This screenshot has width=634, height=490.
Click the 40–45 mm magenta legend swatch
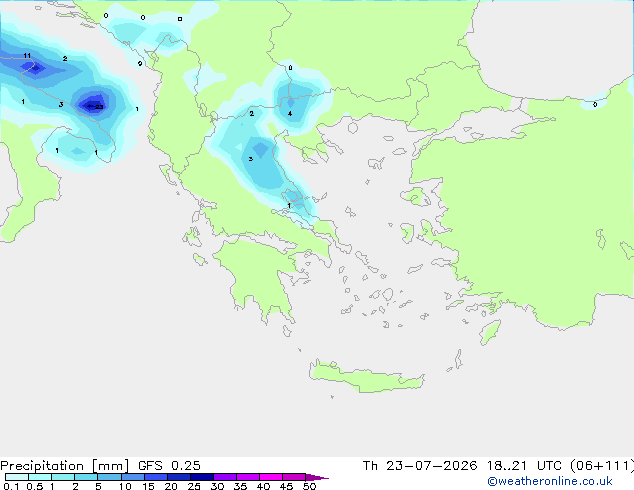pyautogui.click(x=271, y=477)
